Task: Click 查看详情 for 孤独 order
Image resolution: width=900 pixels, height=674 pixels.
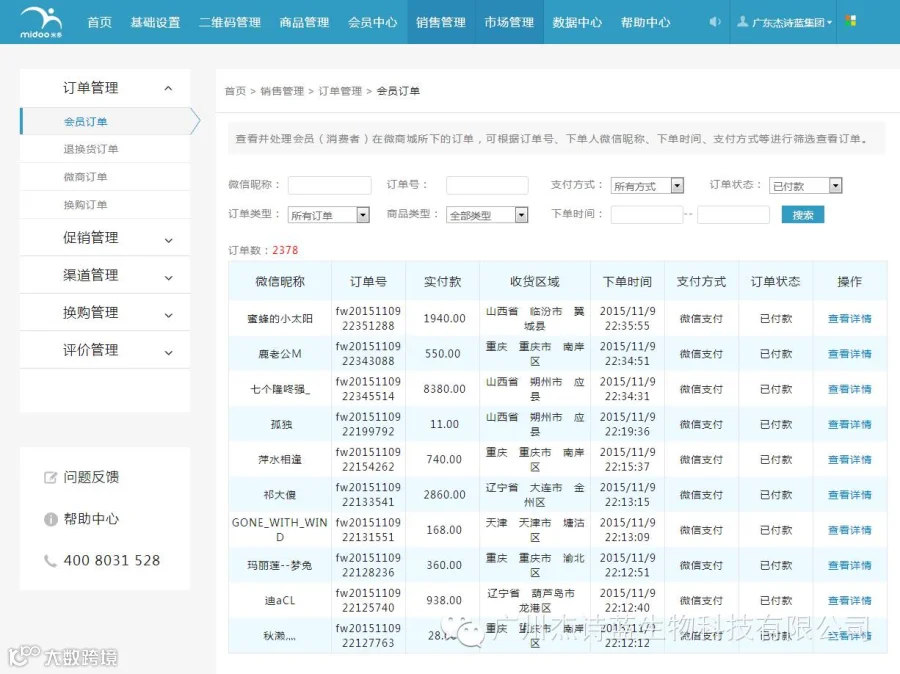Action: pos(849,424)
